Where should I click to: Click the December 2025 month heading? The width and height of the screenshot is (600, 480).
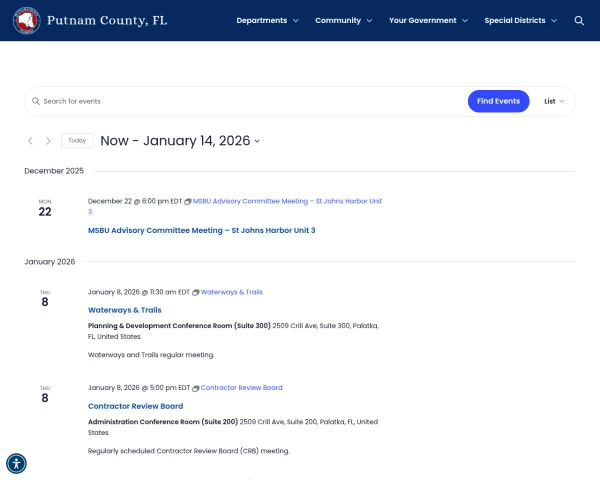click(54, 171)
